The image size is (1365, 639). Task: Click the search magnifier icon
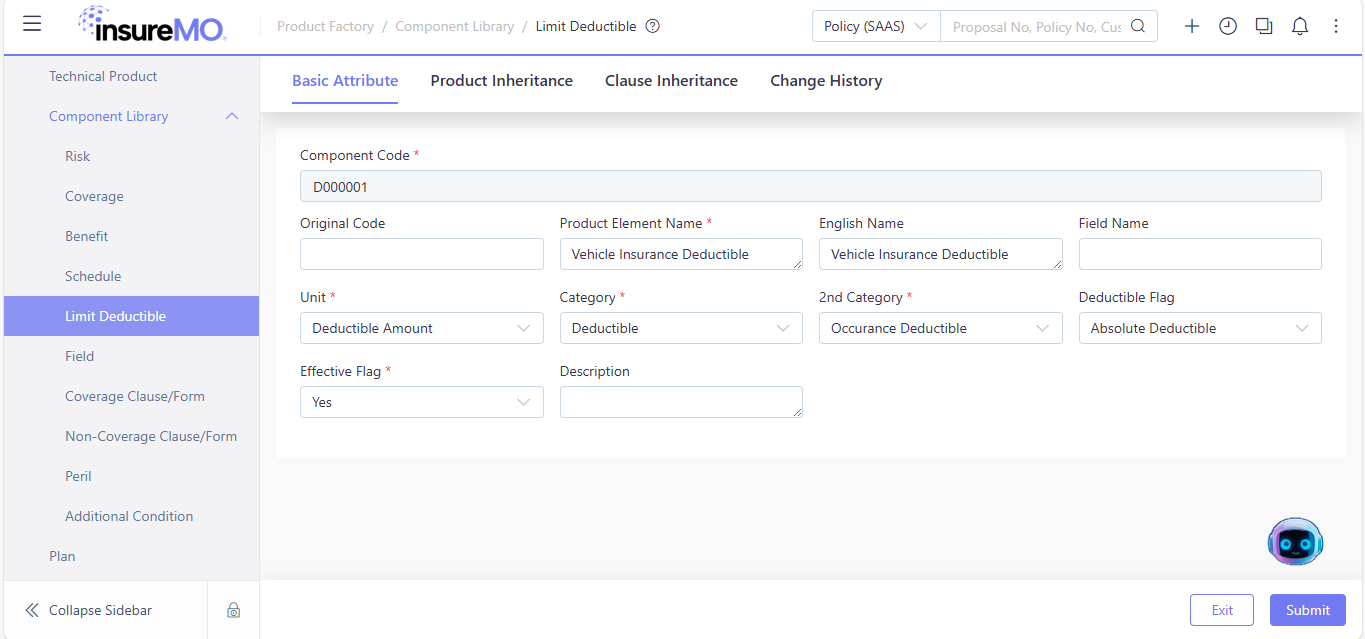[x=1138, y=26]
